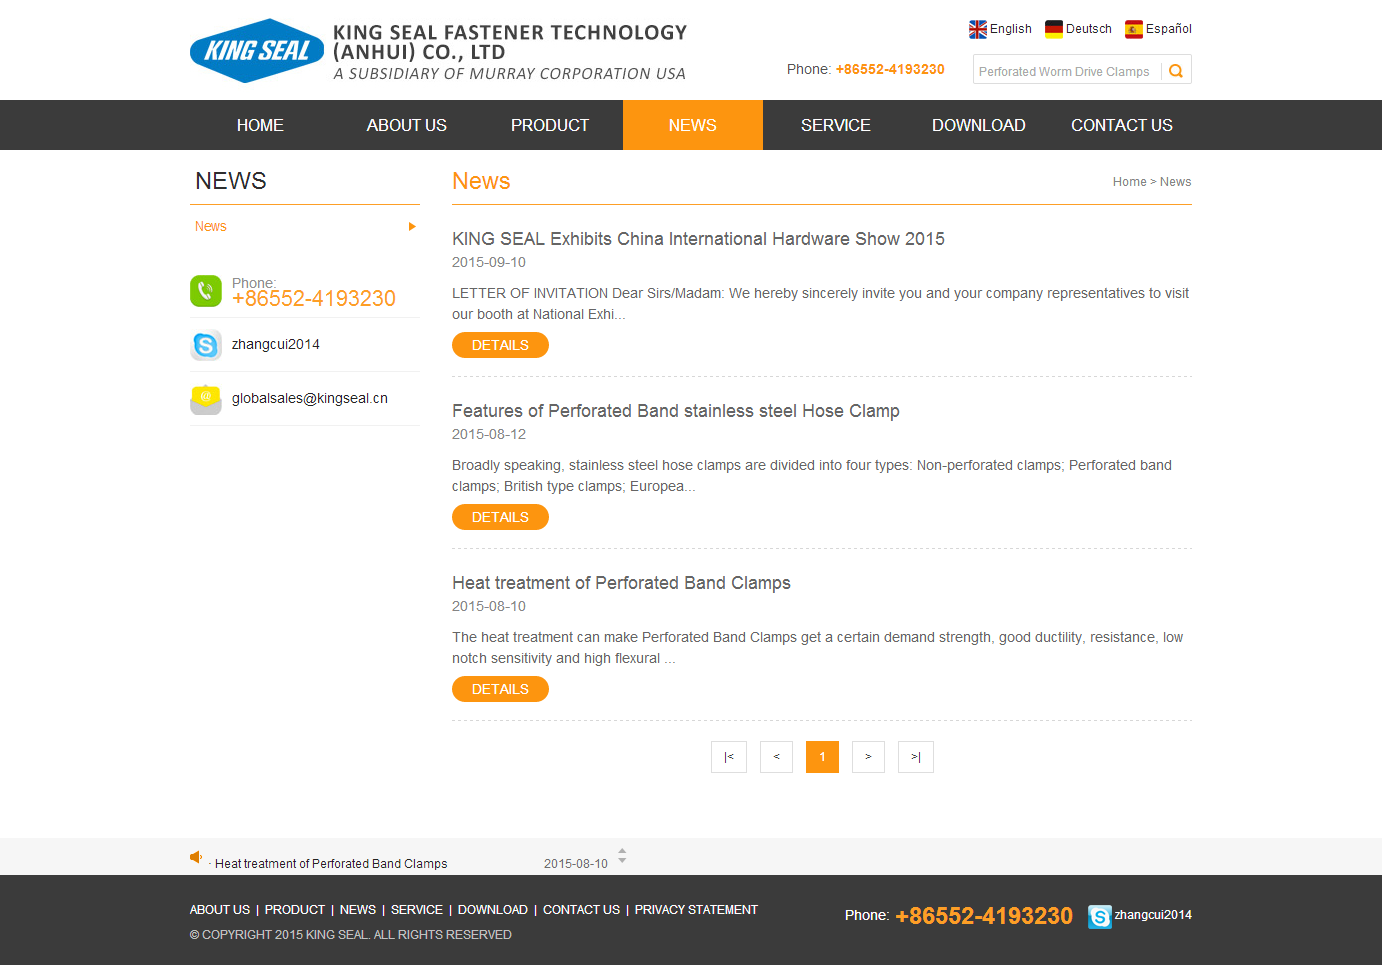Click the King Seal logo

click(x=257, y=50)
